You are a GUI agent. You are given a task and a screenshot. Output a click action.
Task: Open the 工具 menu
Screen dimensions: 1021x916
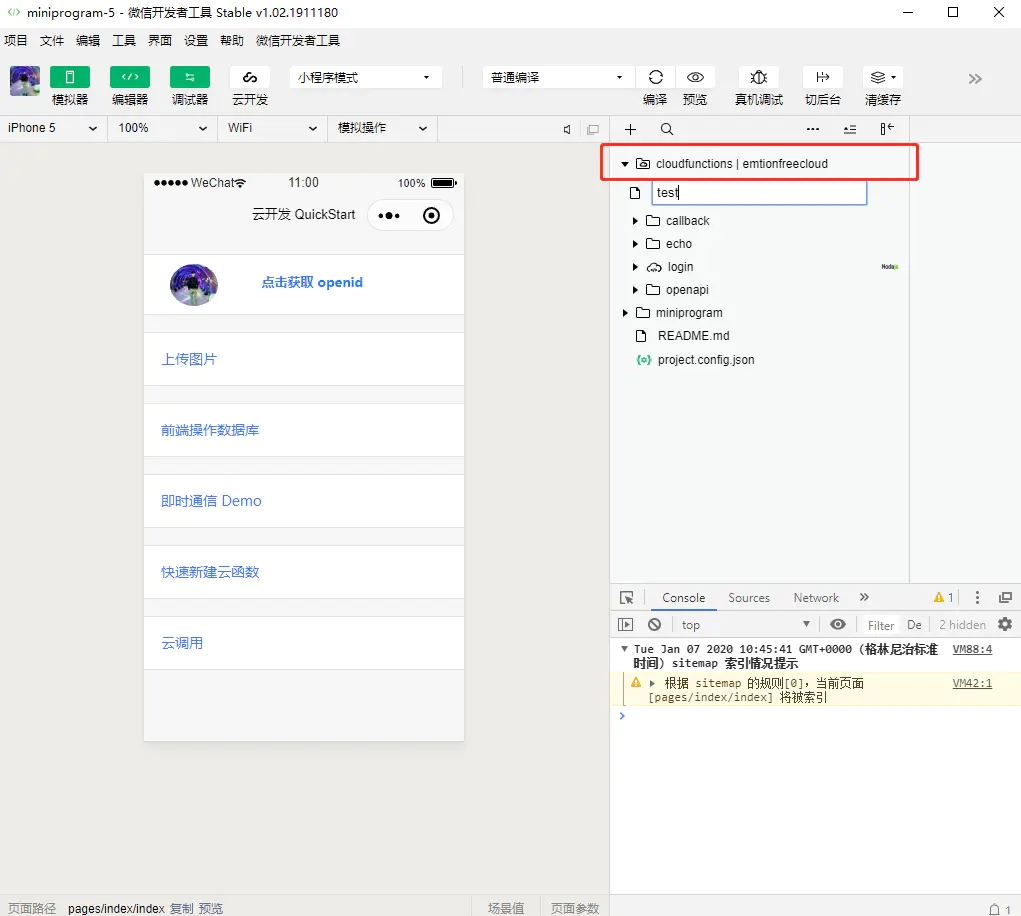click(124, 40)
